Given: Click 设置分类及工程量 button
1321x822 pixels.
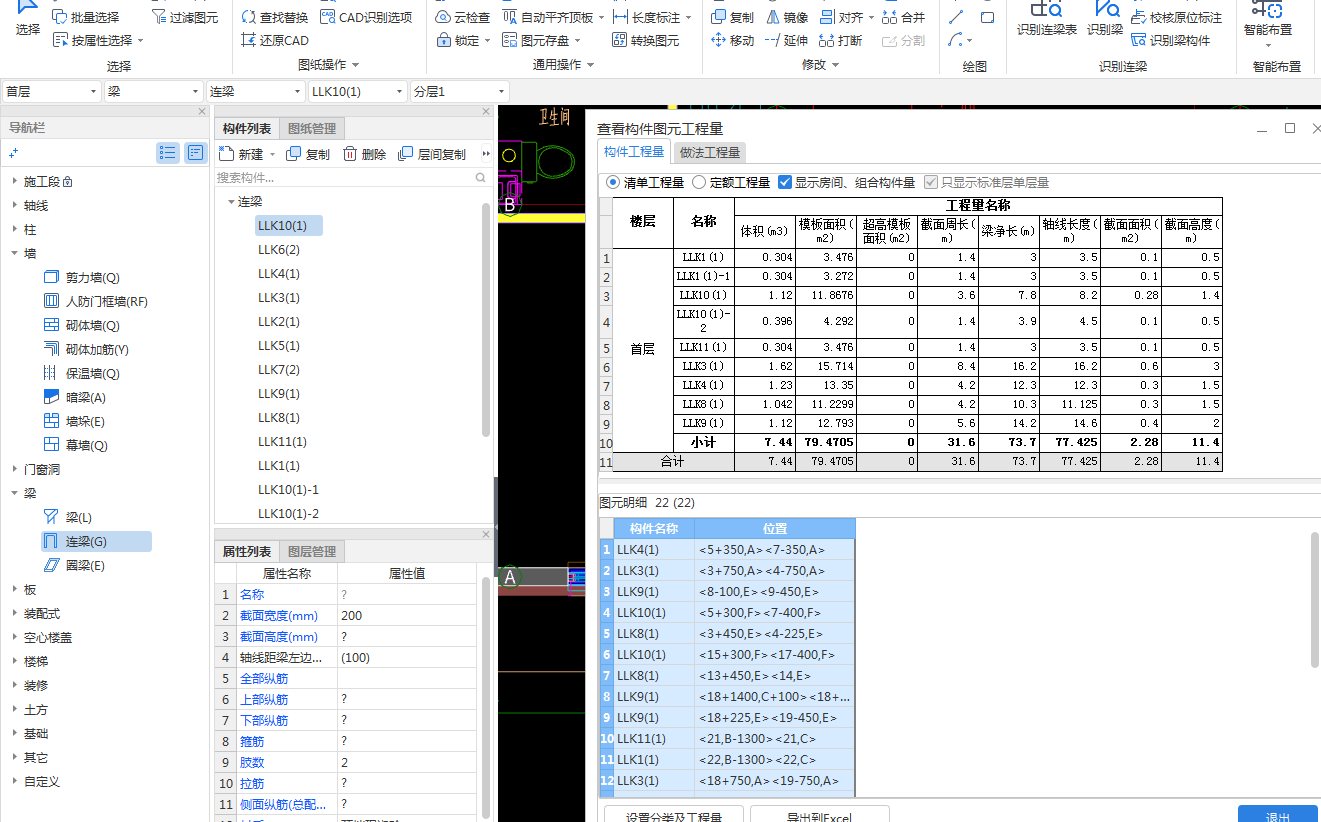Looking at the screenshot, I should (x=674, y=815).
